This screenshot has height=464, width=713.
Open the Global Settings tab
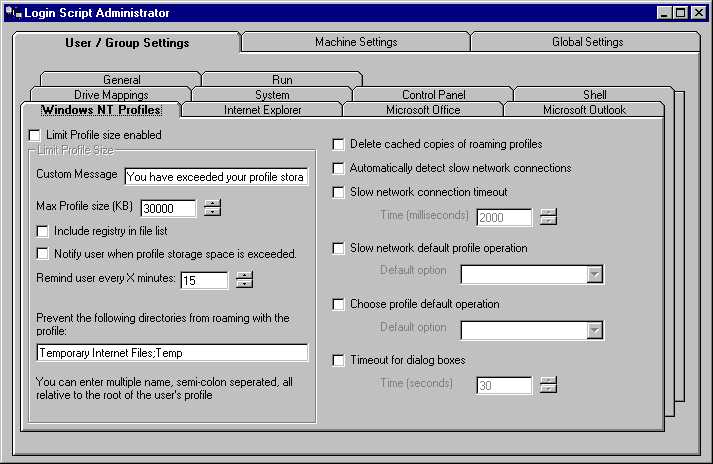[x=587, y=42]
